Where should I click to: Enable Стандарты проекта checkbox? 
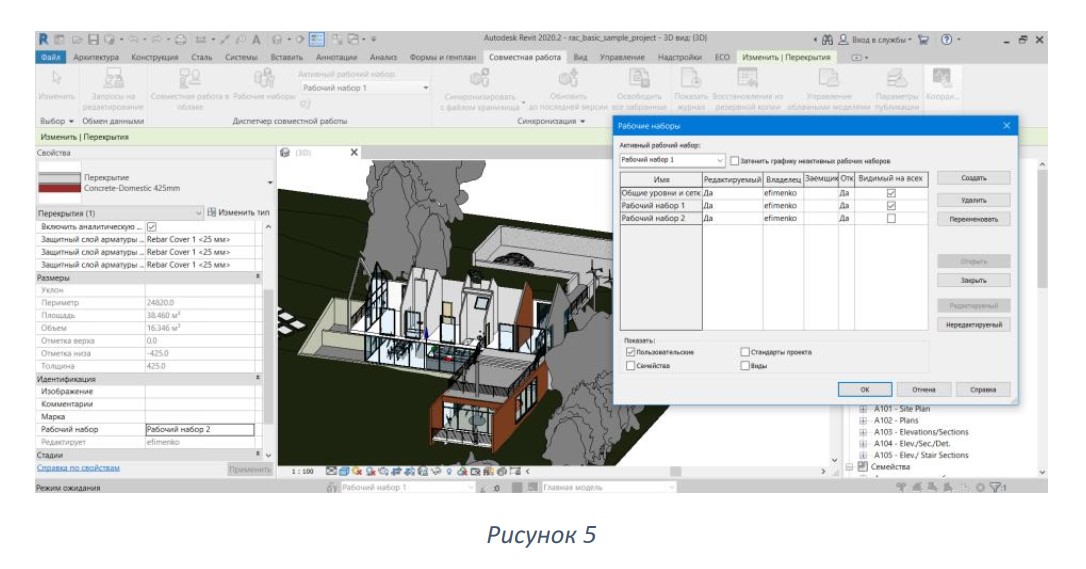[745, 352]
